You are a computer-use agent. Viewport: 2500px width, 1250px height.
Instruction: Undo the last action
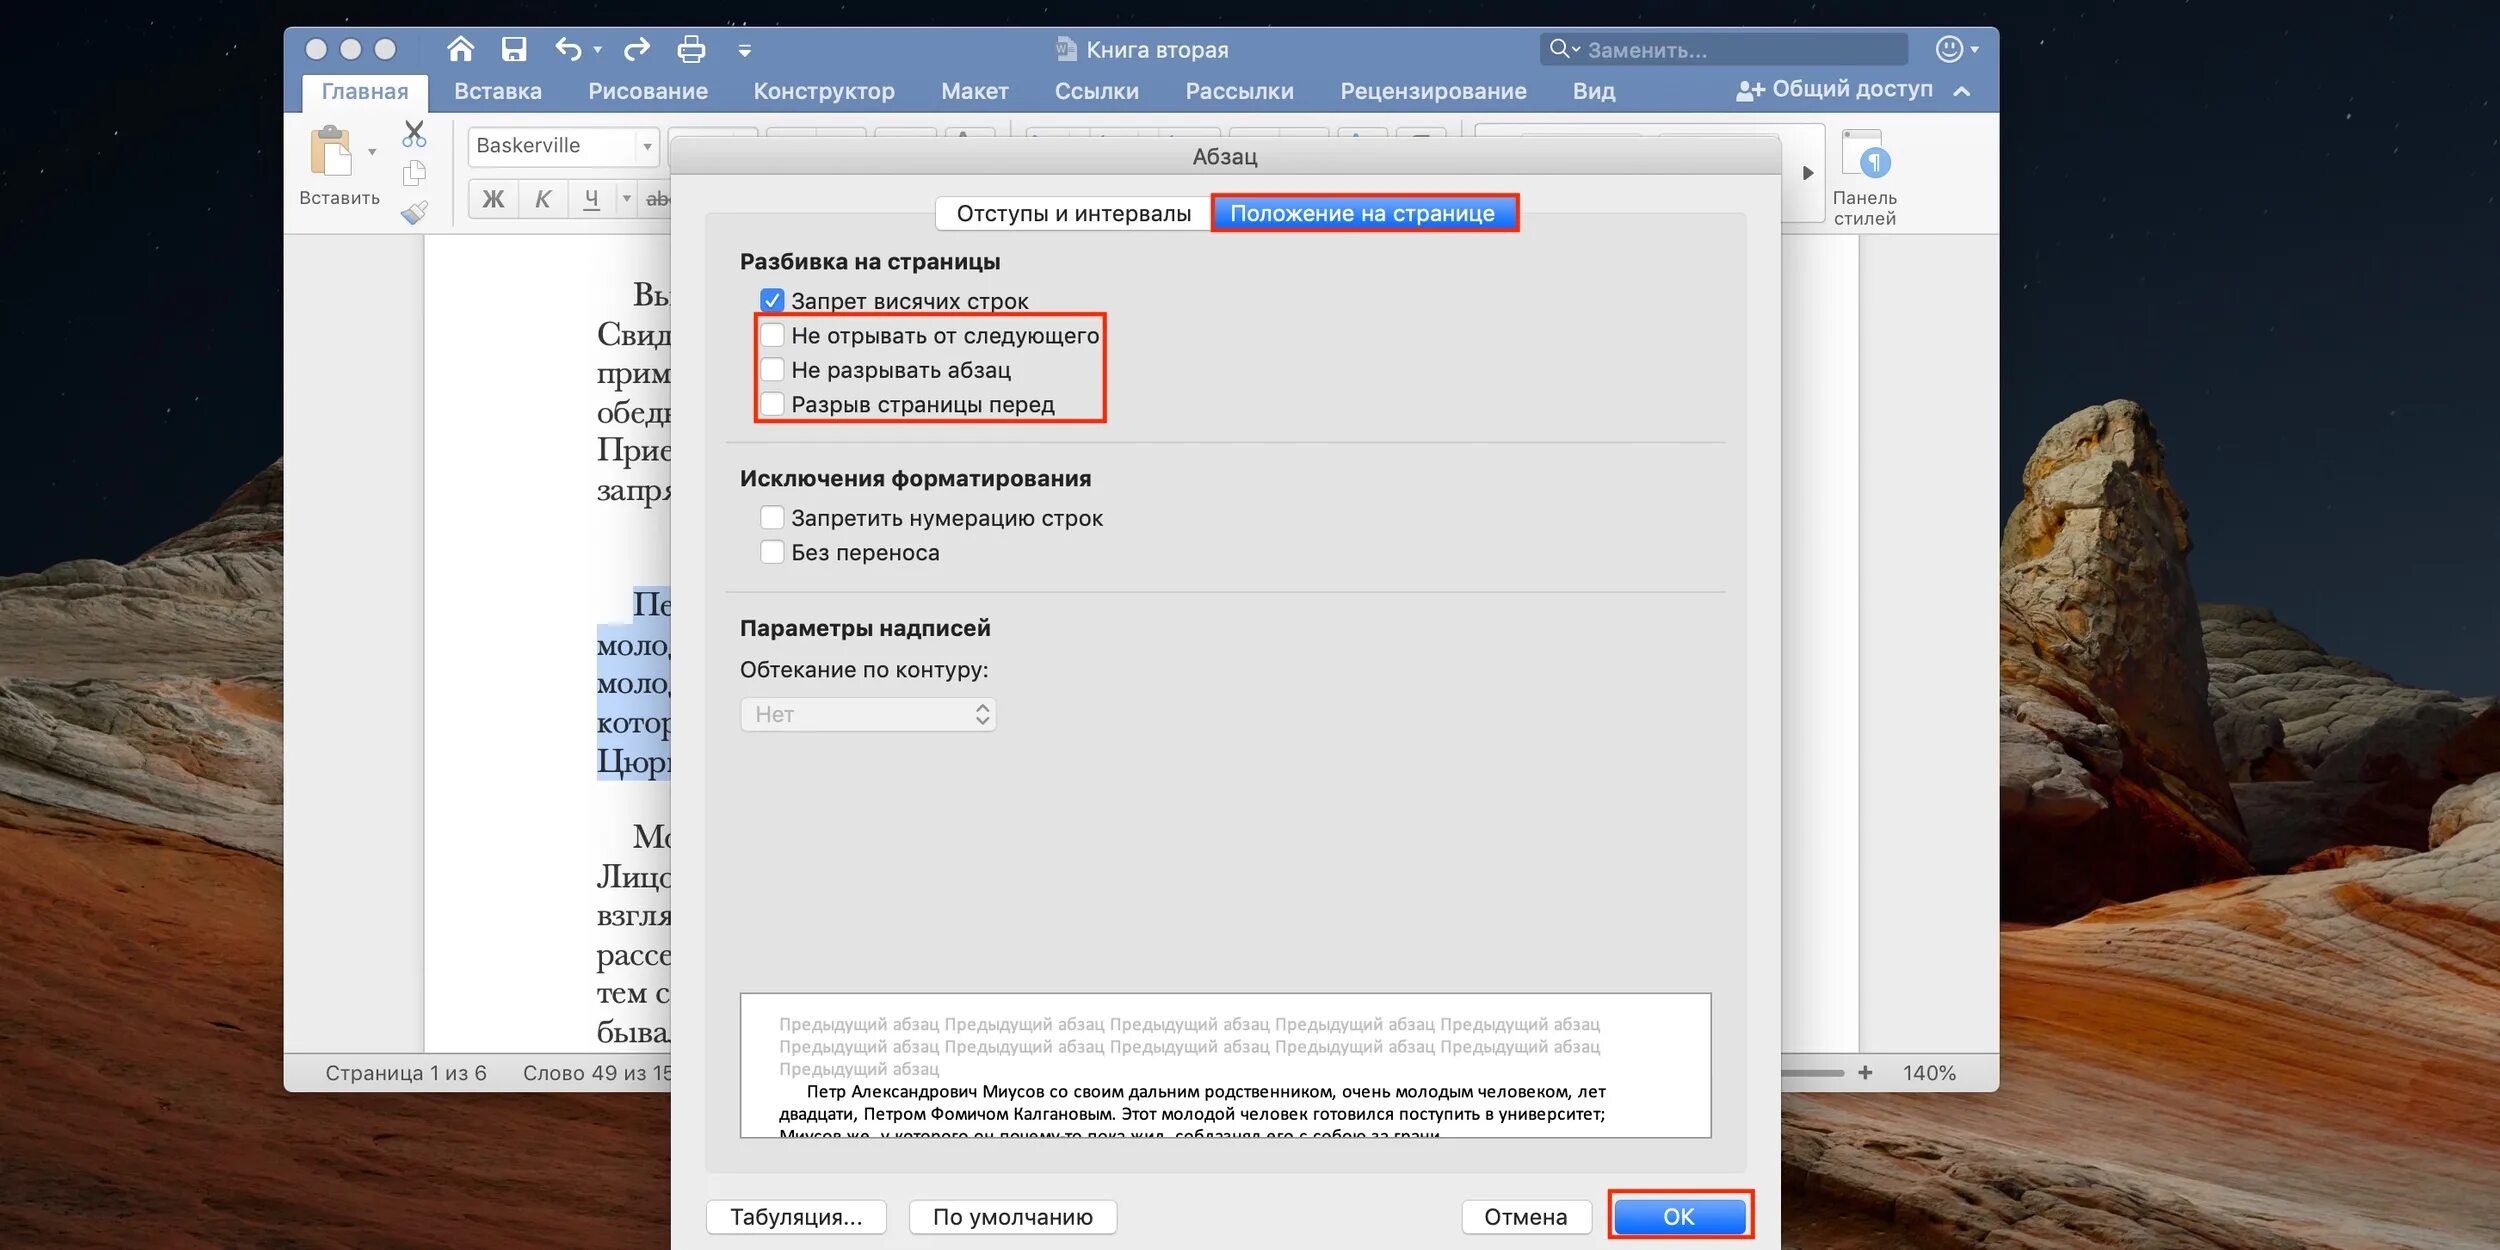(x=568, y=48)
